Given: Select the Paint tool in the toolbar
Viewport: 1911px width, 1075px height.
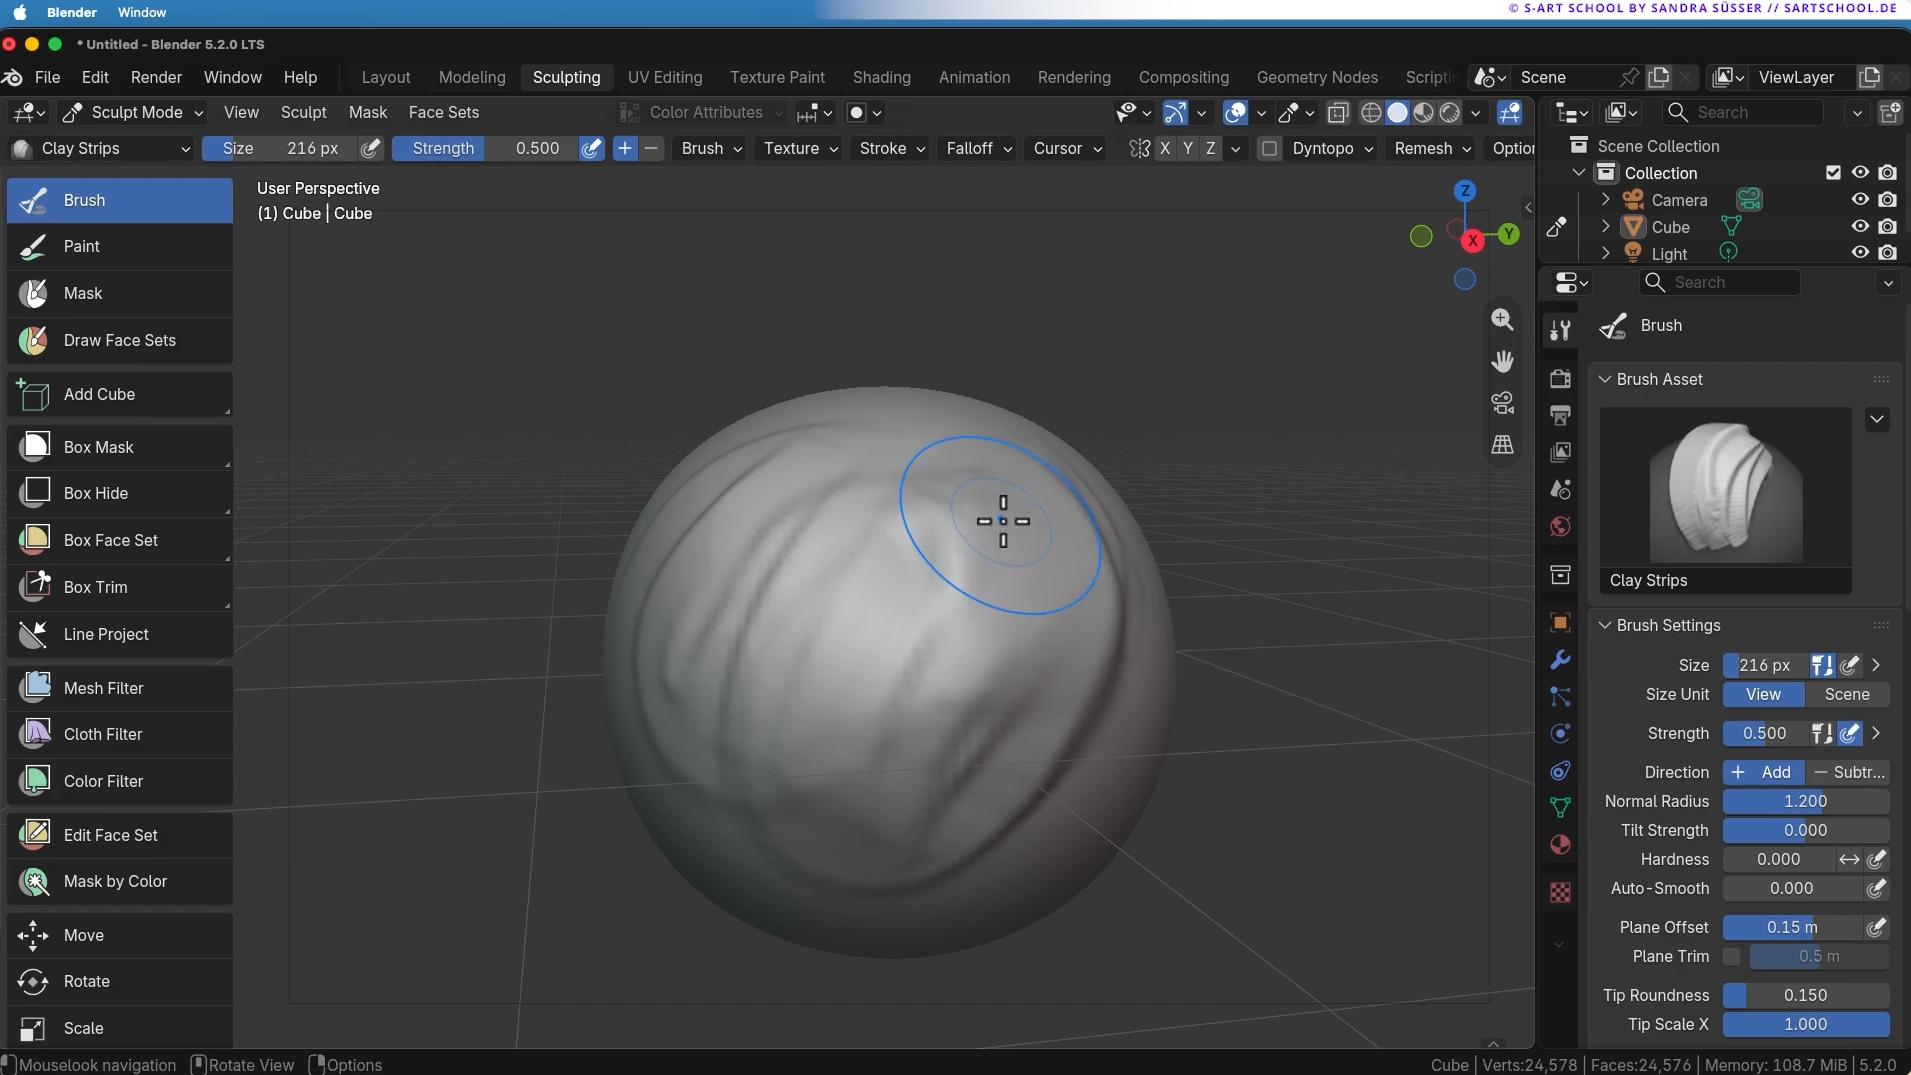Looking at the screenshot, I should pyautogui.click(x=120, y=246).
